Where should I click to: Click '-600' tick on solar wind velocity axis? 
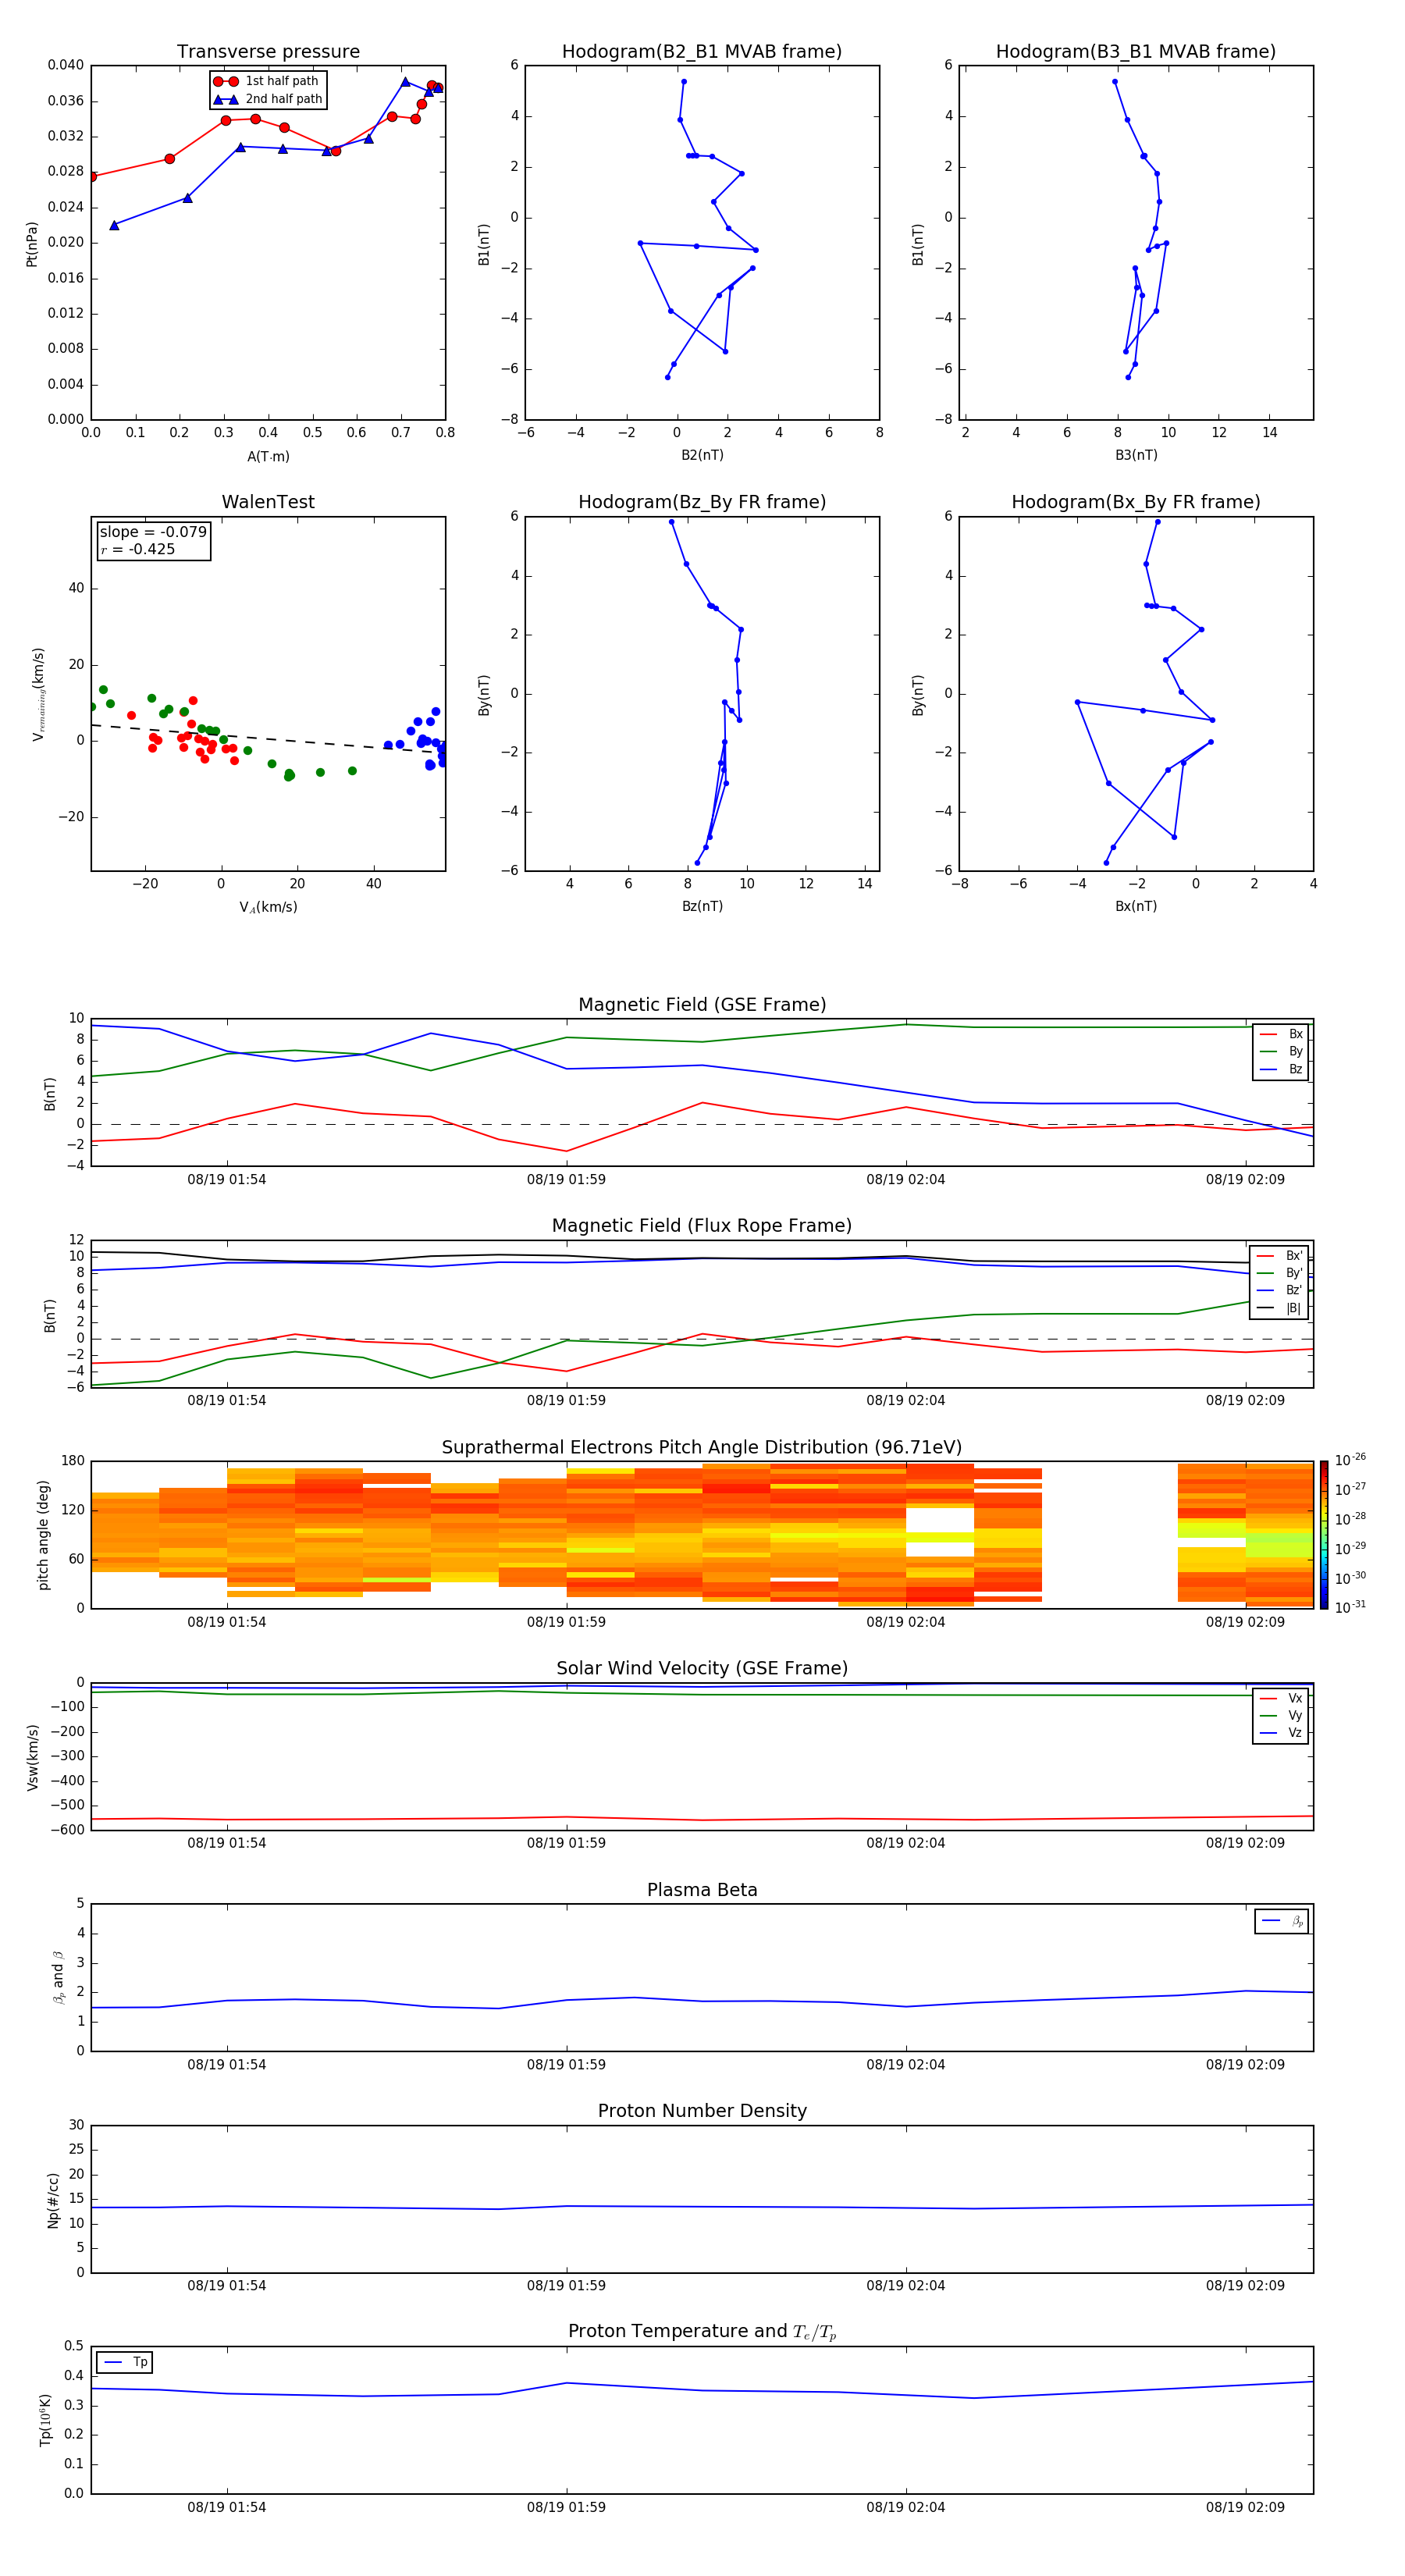pyautogui.click(x=68, y=1830)
